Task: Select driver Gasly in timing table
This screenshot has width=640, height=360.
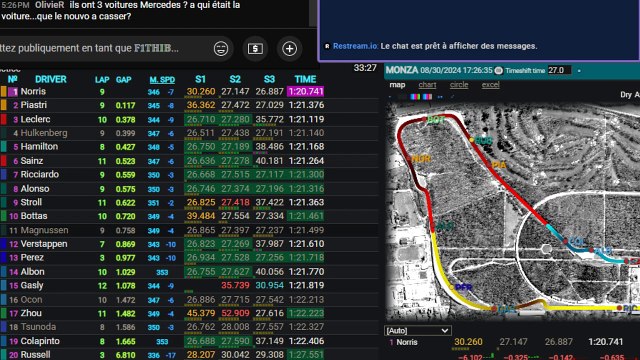Action: click(x=32, y=285)
